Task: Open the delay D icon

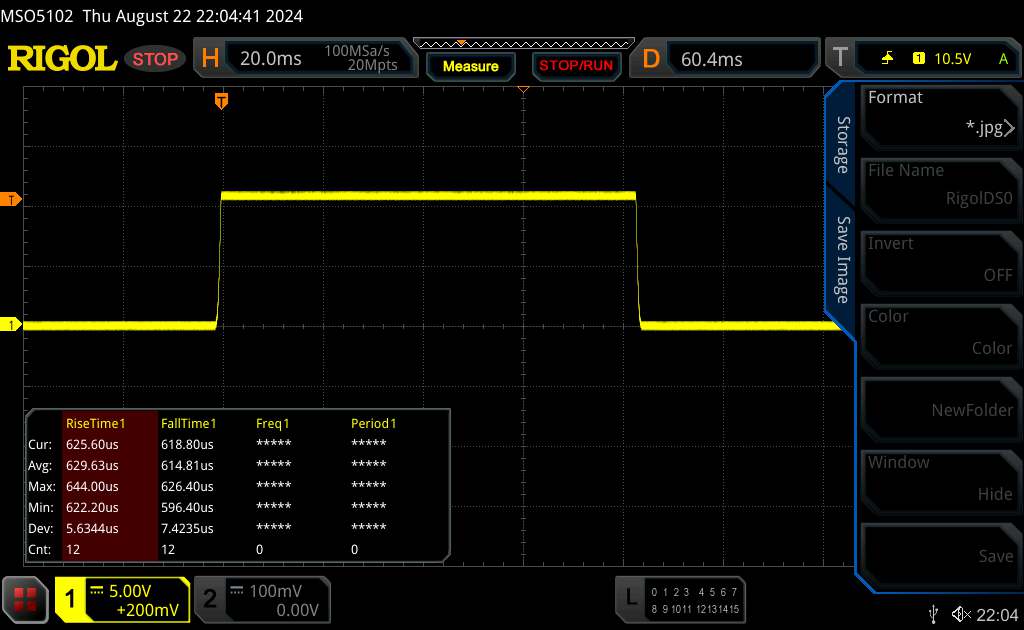Action: click(x=651, y=59)
